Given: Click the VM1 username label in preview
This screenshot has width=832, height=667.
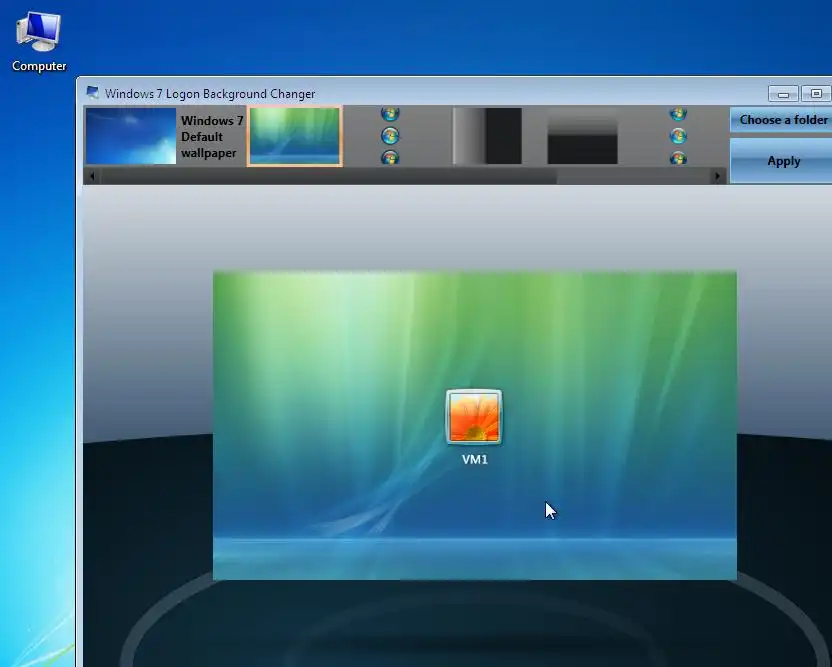Looking at the screenshot, I should coord(475,460).
